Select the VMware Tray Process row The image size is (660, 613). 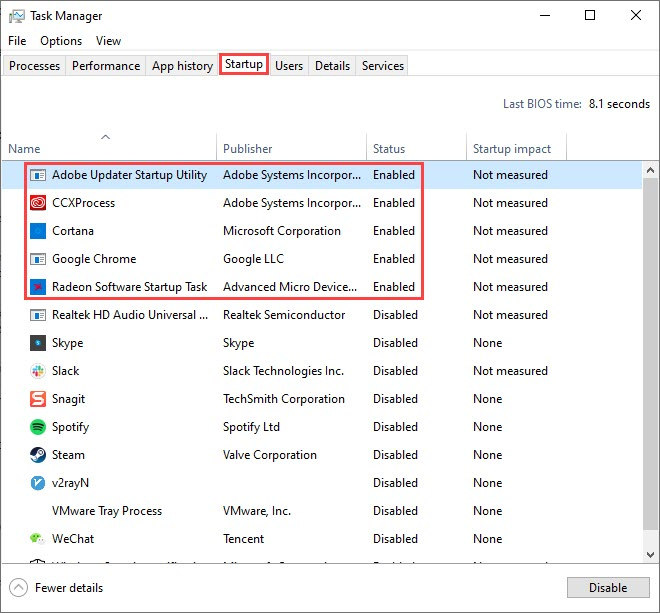[322, 511]
